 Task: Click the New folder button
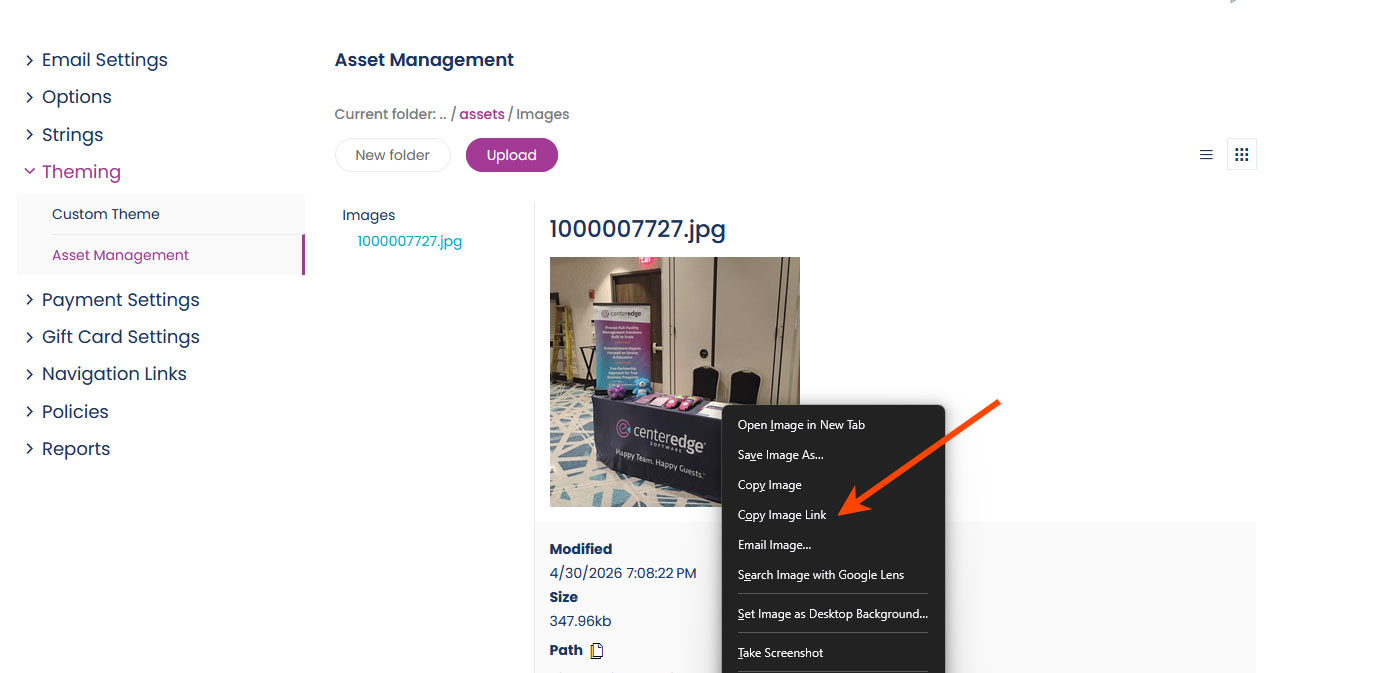pyautogui.click(x=392, y=155)
